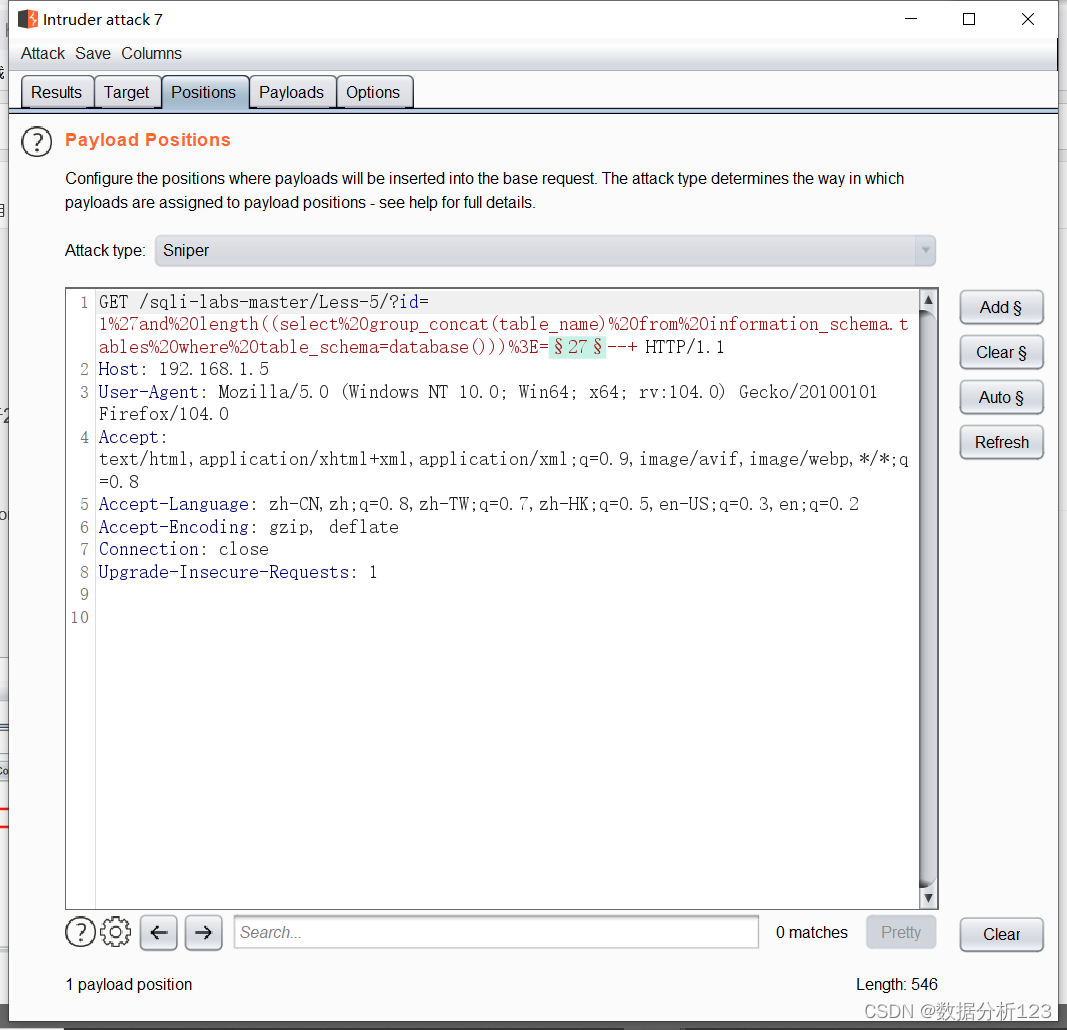Select the Positions tab
Screen dimensions: 1067x1030
(203, 92)
